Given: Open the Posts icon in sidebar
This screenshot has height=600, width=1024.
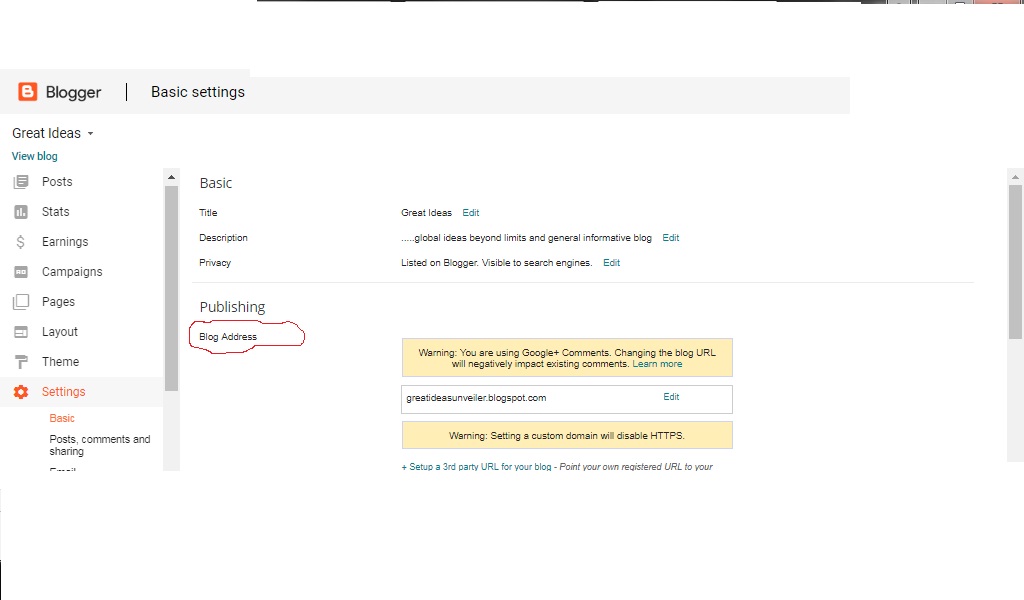Looking at the screenshot, I should tap(21, 182).
